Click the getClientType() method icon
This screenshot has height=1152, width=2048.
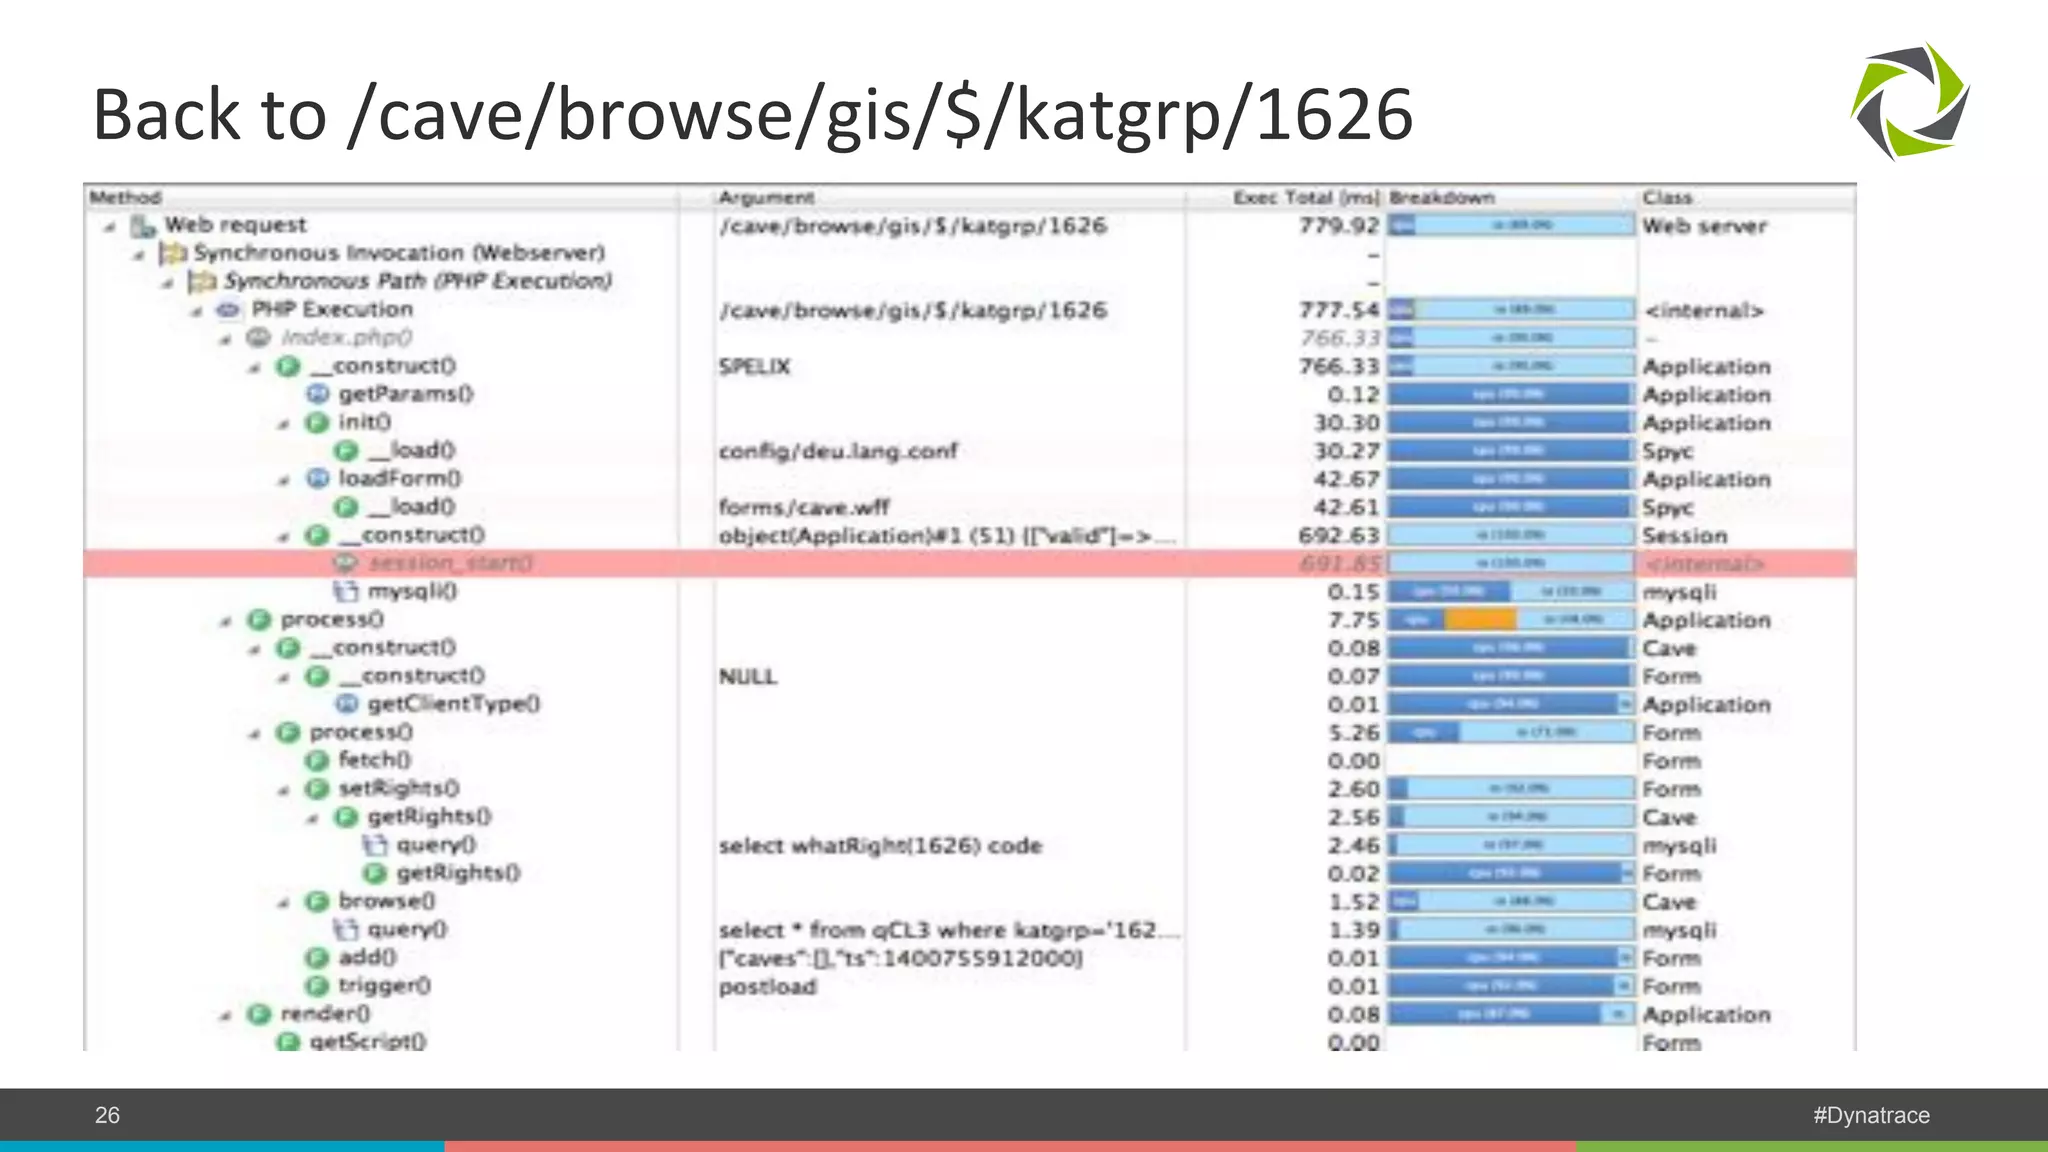[x=346, y=704]
